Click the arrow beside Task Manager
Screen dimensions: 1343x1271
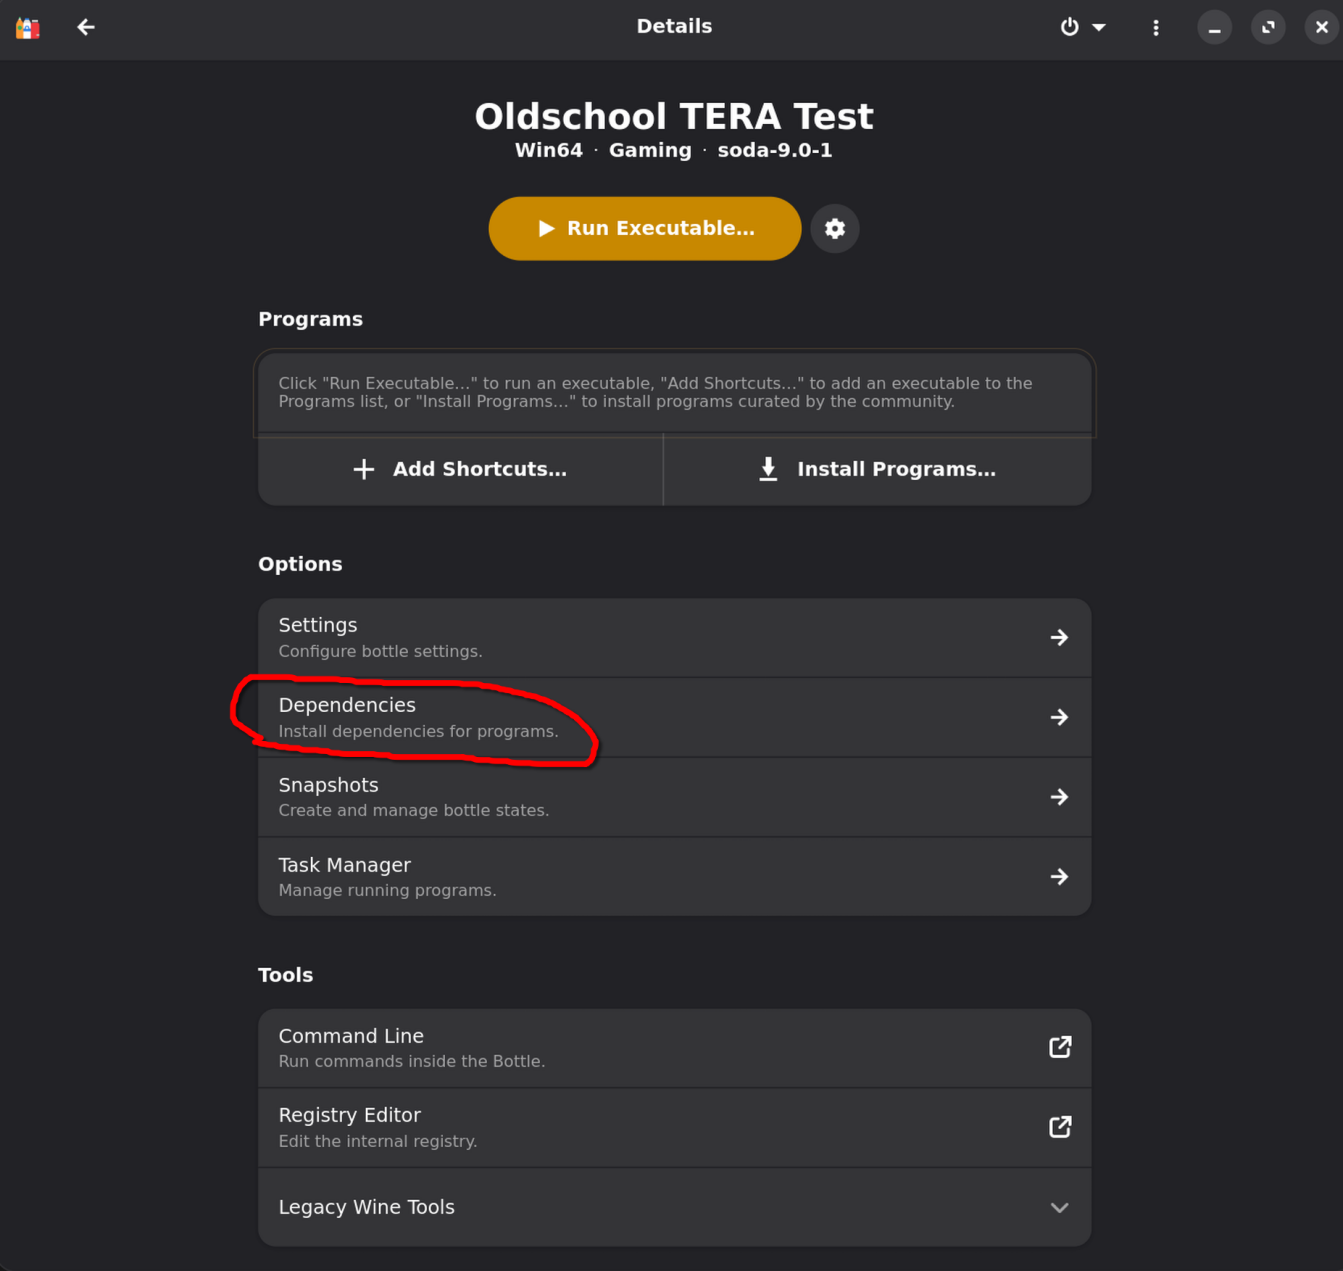pyautogui.click(x=1059, y=876)
